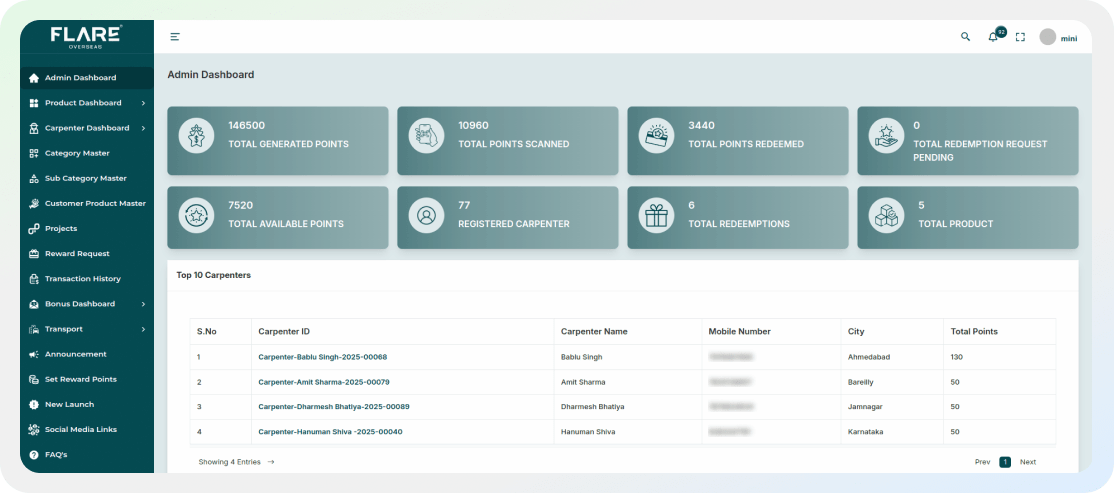Toggle the sidebar with hamburger menu icon
This screenshot has height=493, width=1114.
point(175,37)
